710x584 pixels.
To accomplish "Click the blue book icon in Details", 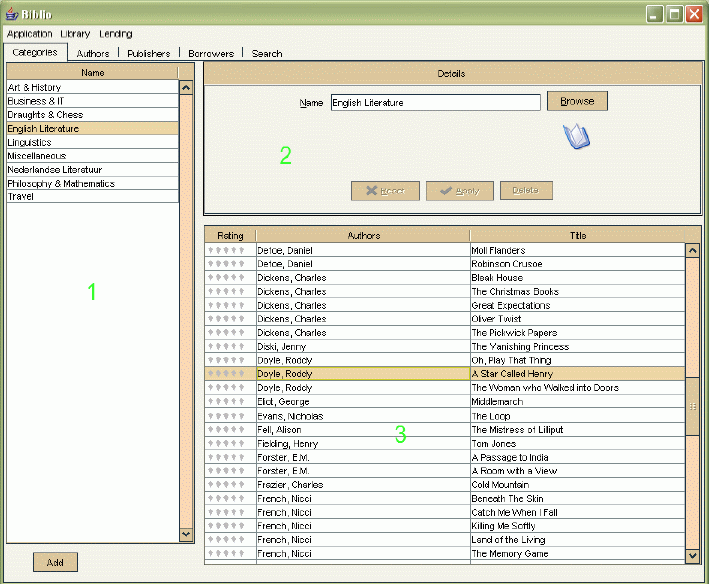I will (x=576, y=136).
